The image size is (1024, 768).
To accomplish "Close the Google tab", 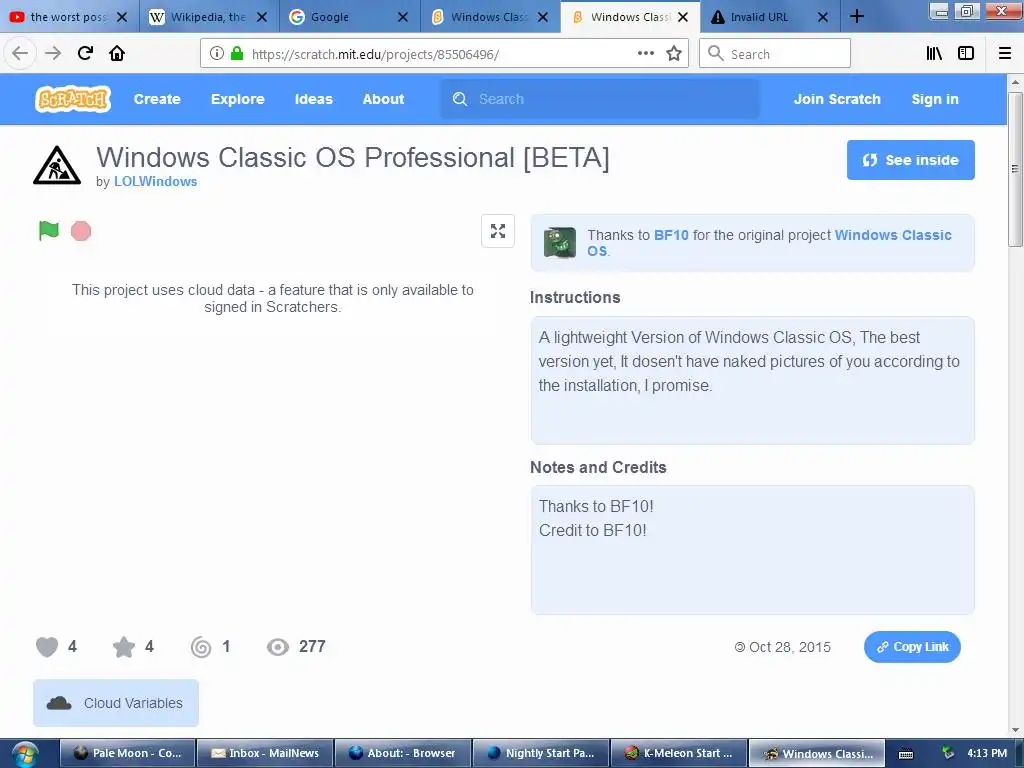I will [x=402, y=17].
